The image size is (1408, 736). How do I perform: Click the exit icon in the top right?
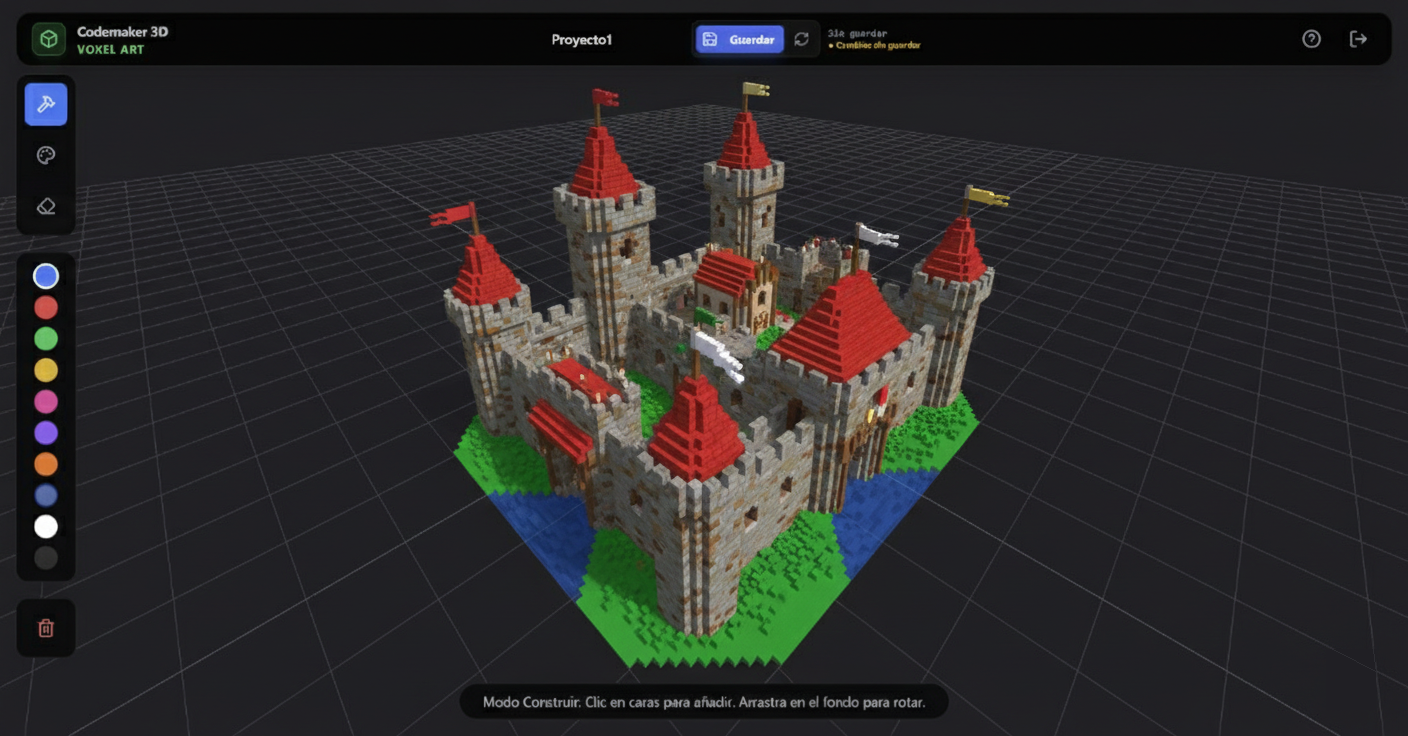click(x=1360, y=39)
